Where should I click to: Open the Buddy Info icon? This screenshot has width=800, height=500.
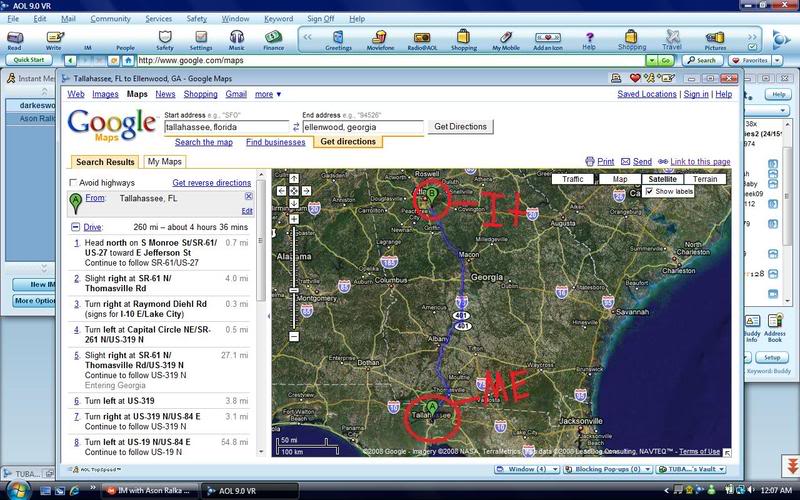752,328
